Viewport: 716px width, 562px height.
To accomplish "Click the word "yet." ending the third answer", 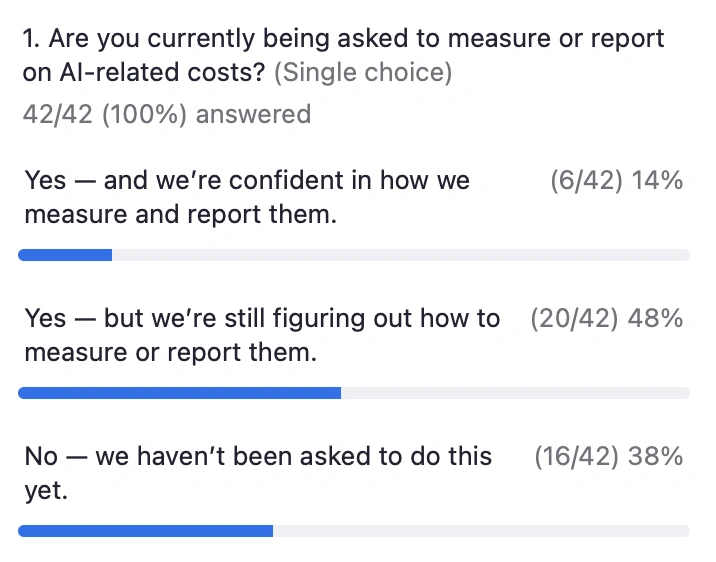I will click(x=46, y=491).
